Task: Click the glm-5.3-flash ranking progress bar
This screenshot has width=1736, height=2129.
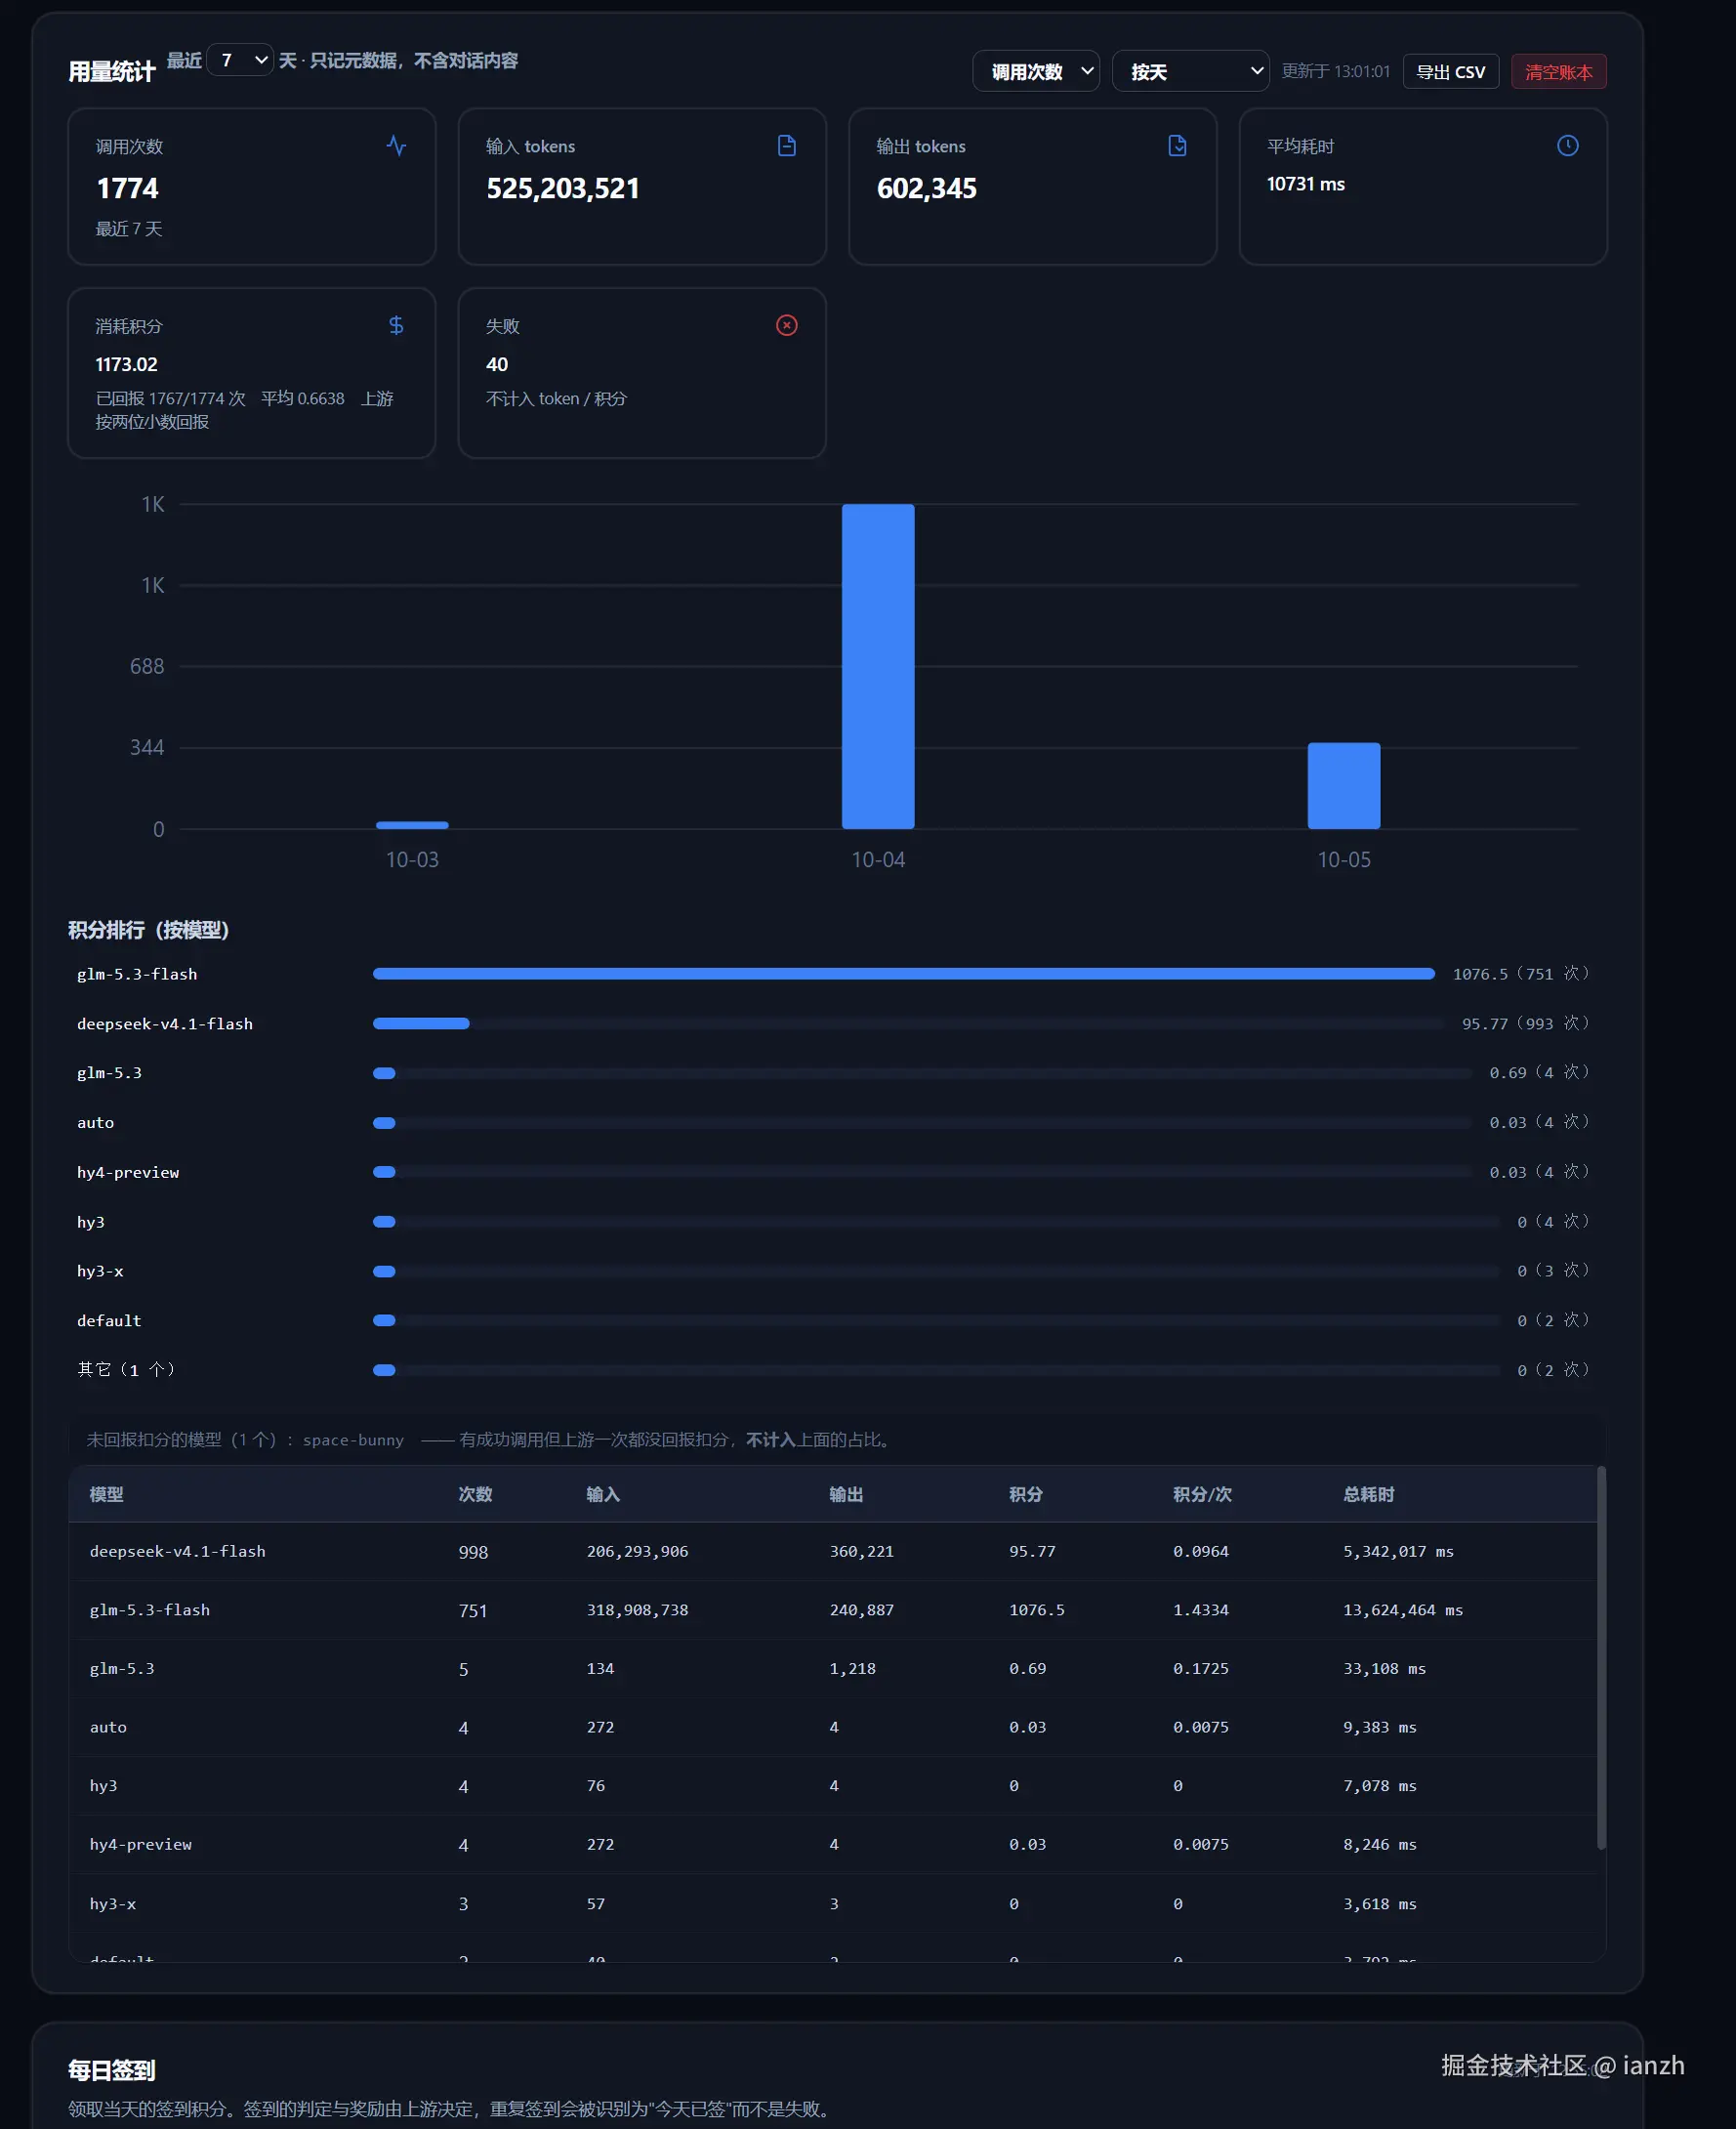Action: [x=904, y=974]
